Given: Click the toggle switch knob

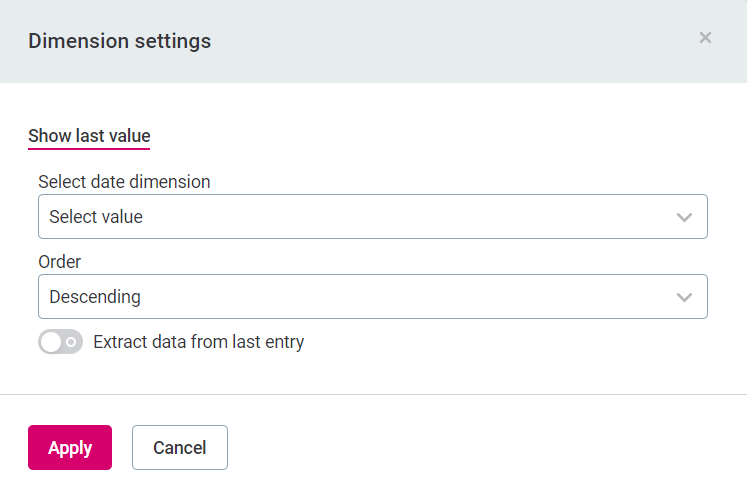Looking at the screenshot, I should pos(50,342).
